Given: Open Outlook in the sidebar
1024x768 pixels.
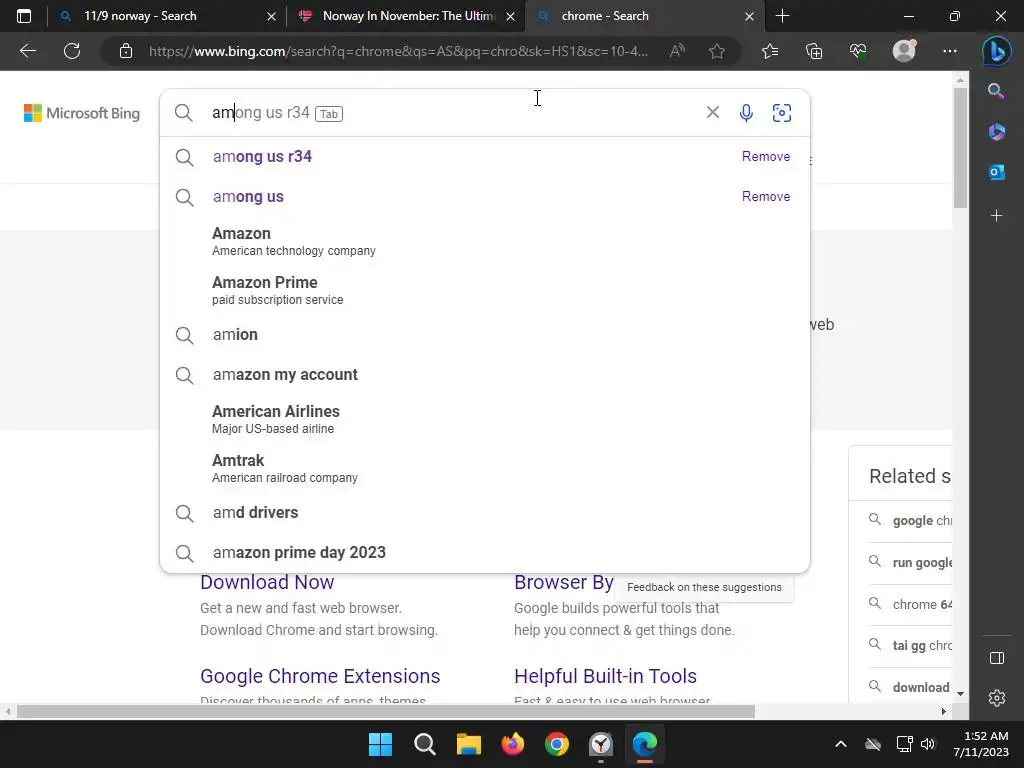Looking at the screenshot, I should click(997, 172).
